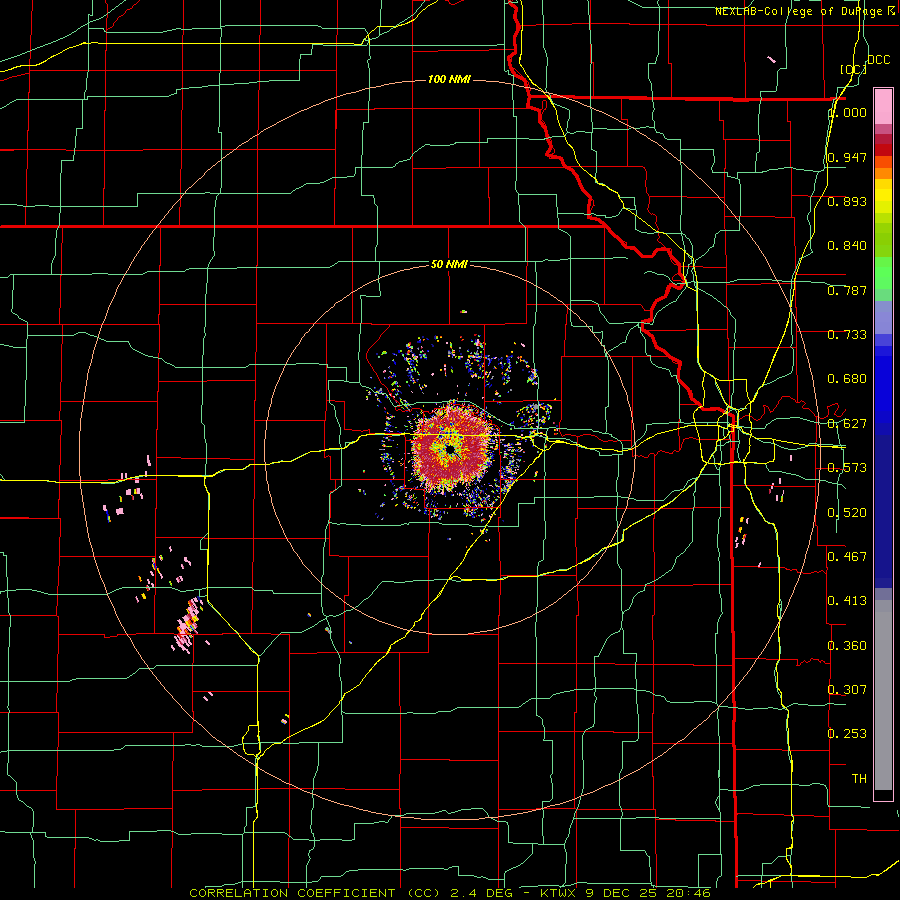This screenshot has height=900, width=900.
Task: Click the KTWX radar site center hole
Action: [x=451, y=448]
